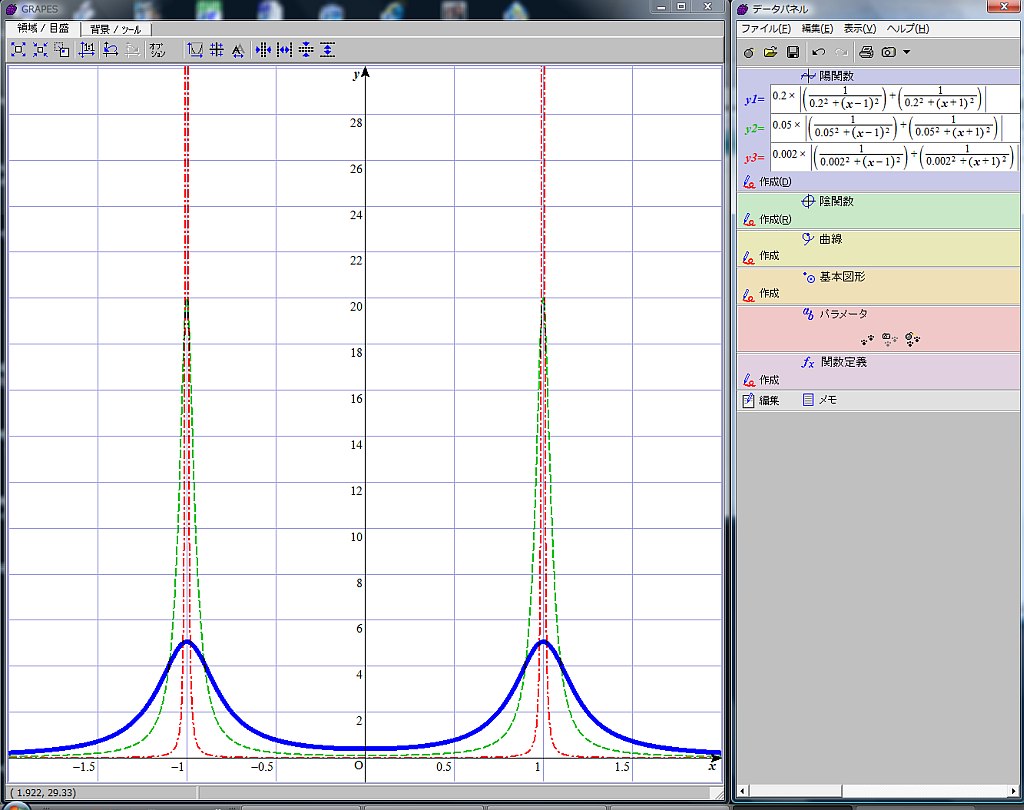Image resolution: width=1024 pixels, height=810 pixels.
Task: Print using the printer icon
Action: (x=866, y=51)
